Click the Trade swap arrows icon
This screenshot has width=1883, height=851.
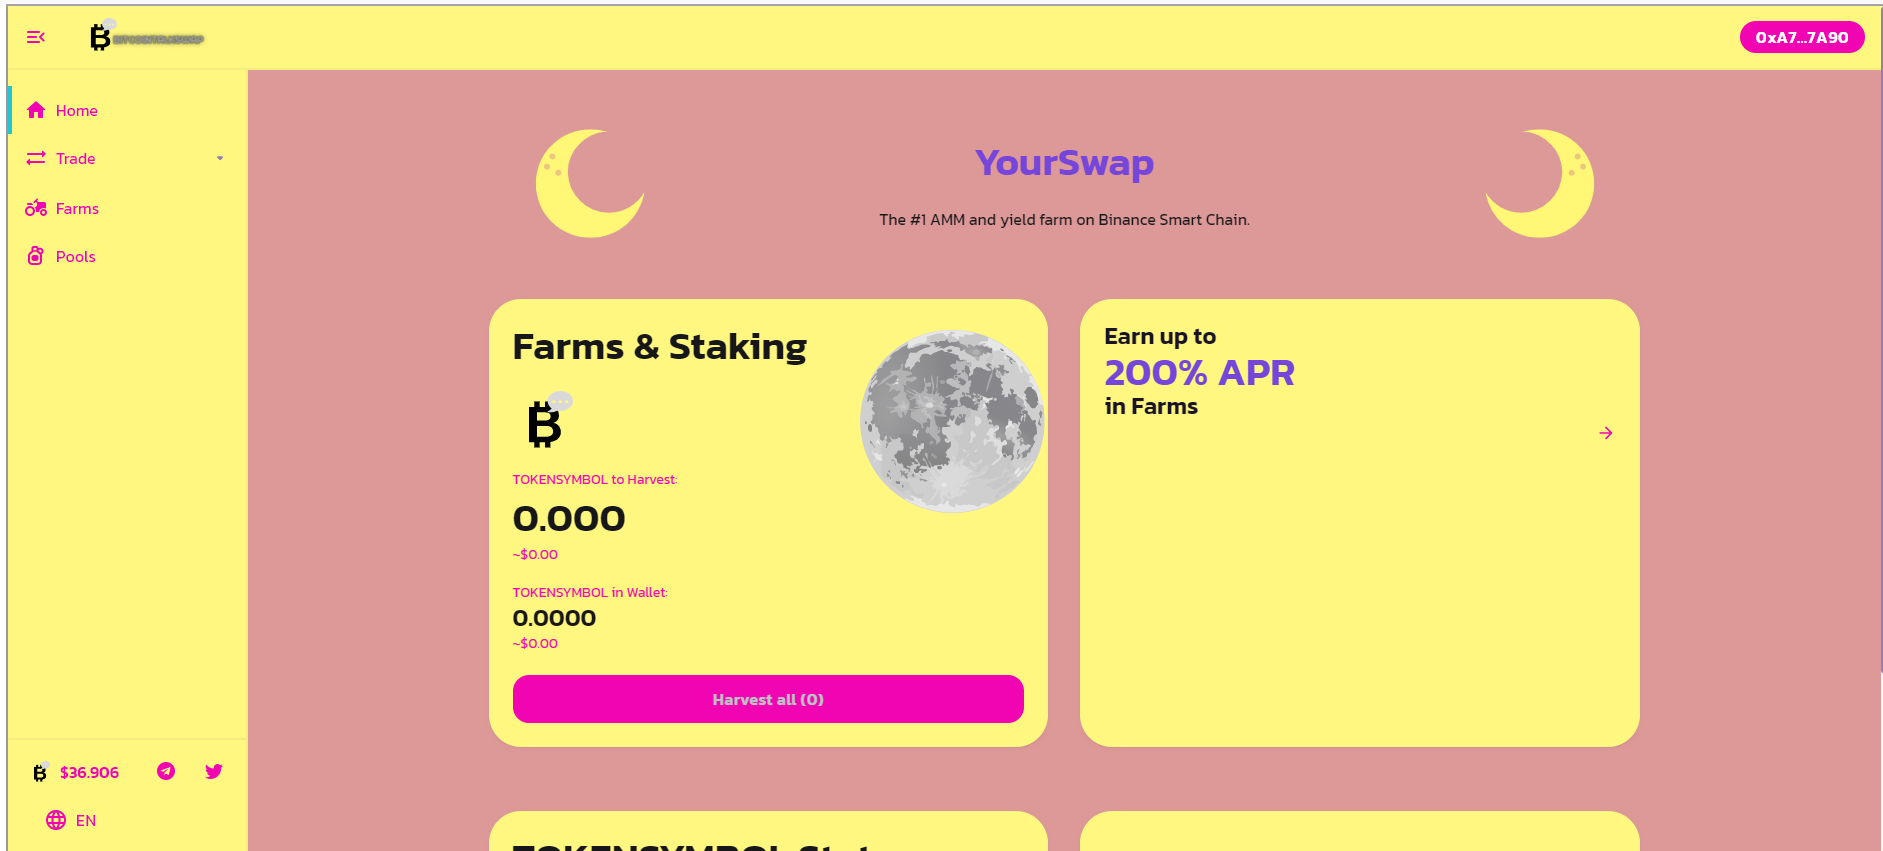tap(36, 158)
